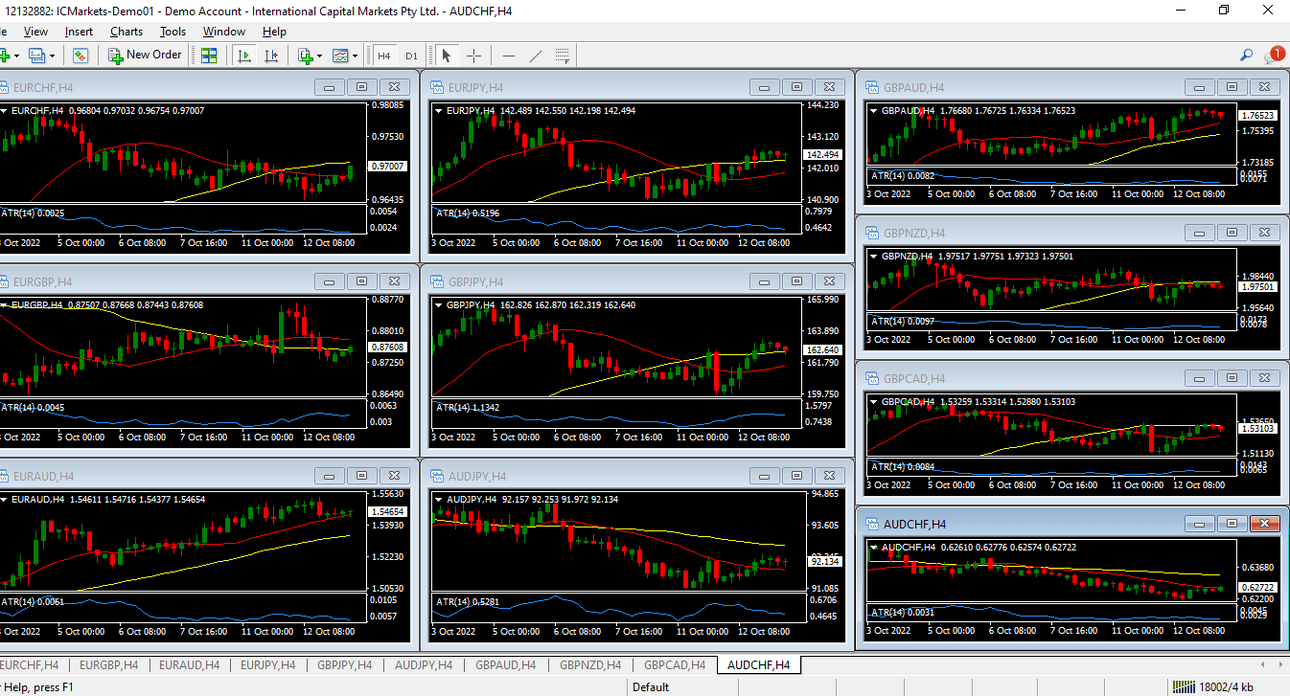Expand the Profiles dropdown arrow
Viewport: 1290px width, 696px height.
point(51,55)
